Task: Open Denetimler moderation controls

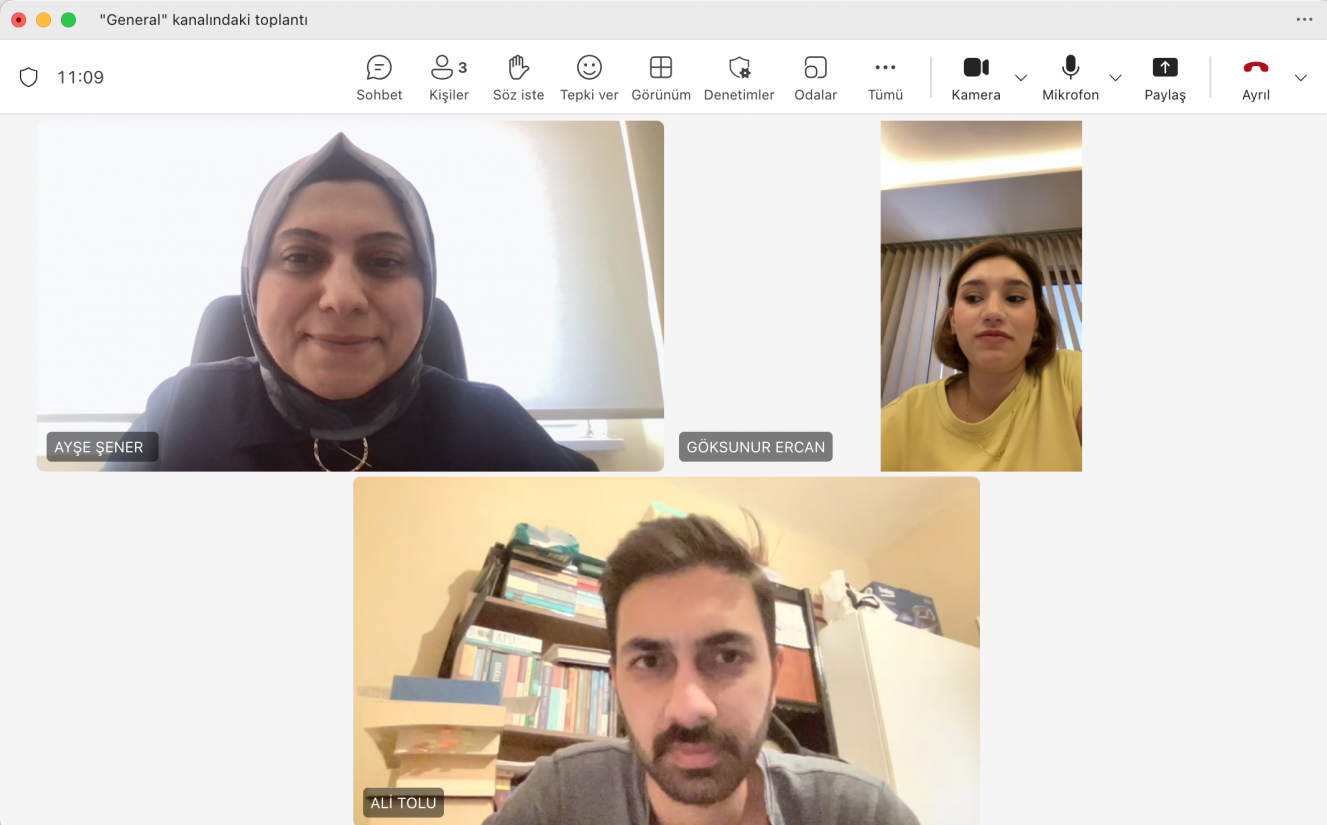Action: [739, 78]
